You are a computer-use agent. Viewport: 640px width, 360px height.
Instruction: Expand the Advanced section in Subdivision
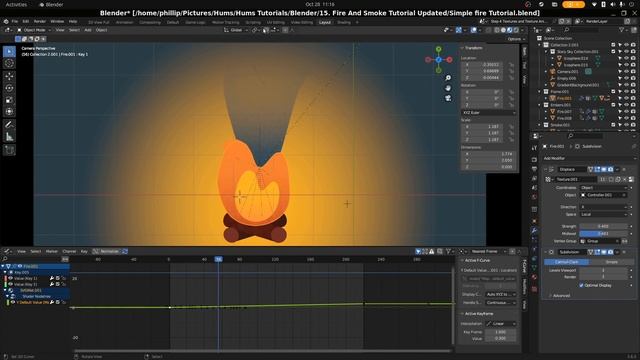[x=561, y=296]
